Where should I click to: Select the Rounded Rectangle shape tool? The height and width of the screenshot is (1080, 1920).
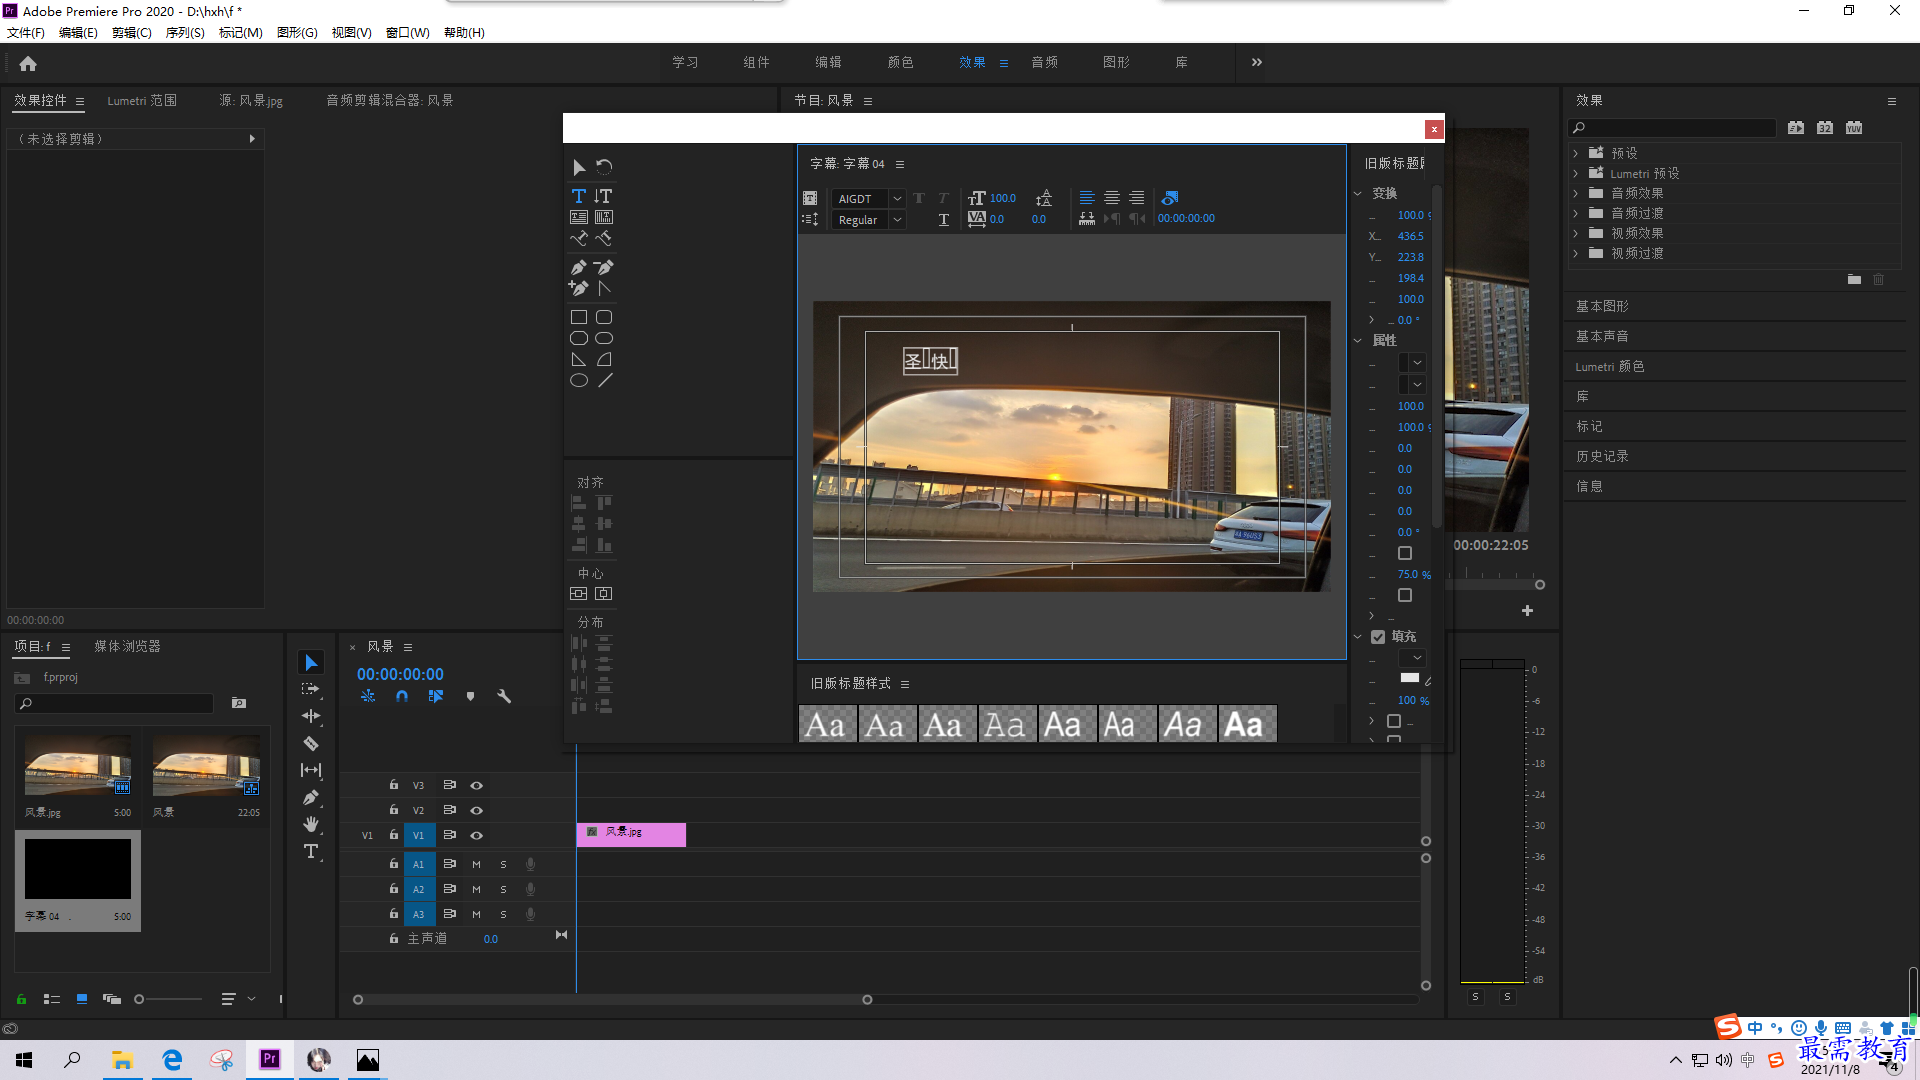point(604,317)
